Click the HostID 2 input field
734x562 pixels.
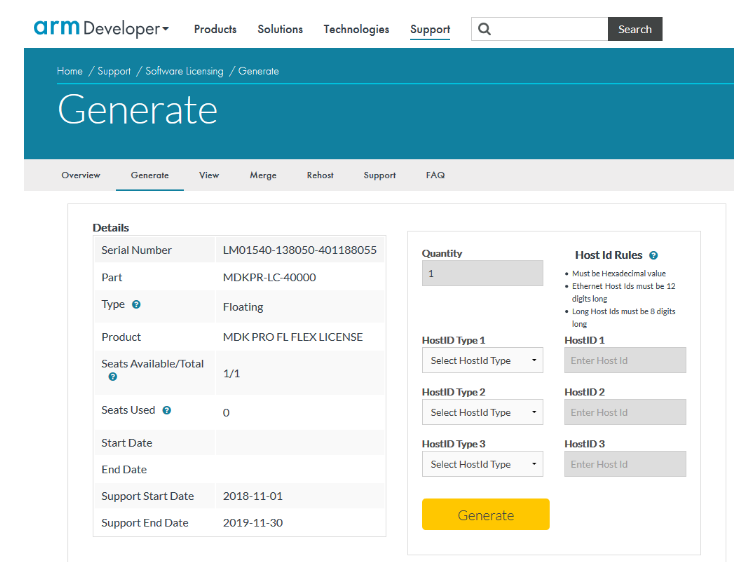pyautogui.click(x=625, y=412)
